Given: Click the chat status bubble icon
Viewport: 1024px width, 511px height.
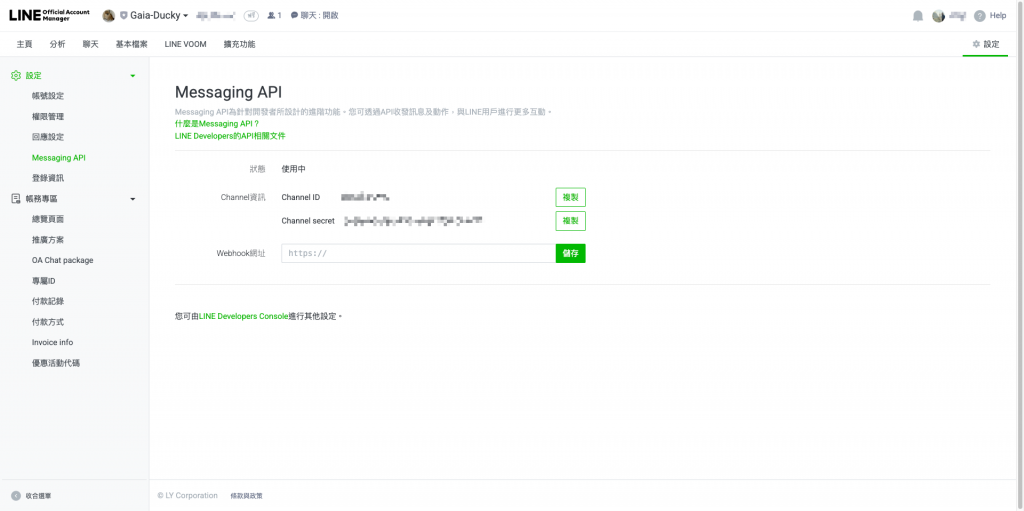Looking at the screenshot, I should click(295, 15).
